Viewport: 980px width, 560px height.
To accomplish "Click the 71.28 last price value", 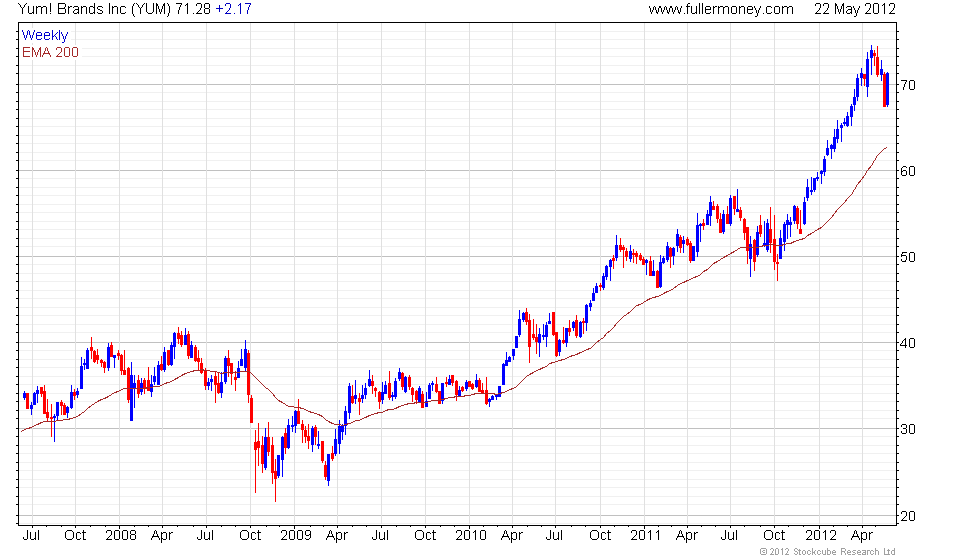I will pos(193,9).
